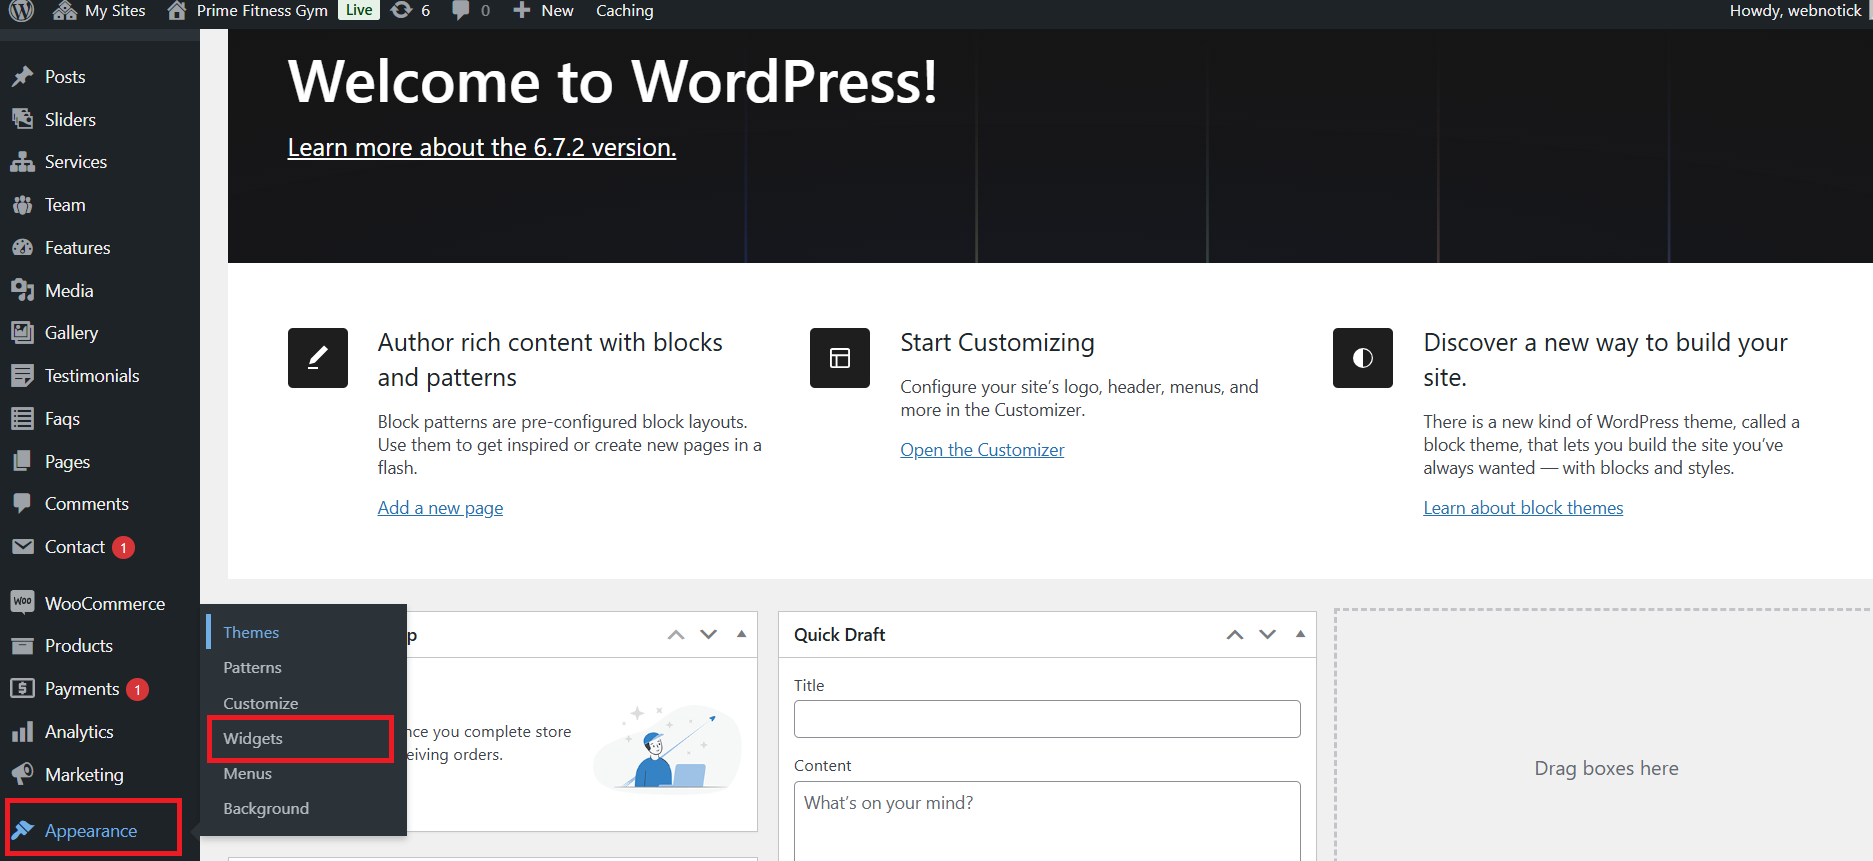This screenshot has height=861, width=1873.
Task: Click the Start Customizing layout icon
Action: pyautogui.click(x=840, y=358)
